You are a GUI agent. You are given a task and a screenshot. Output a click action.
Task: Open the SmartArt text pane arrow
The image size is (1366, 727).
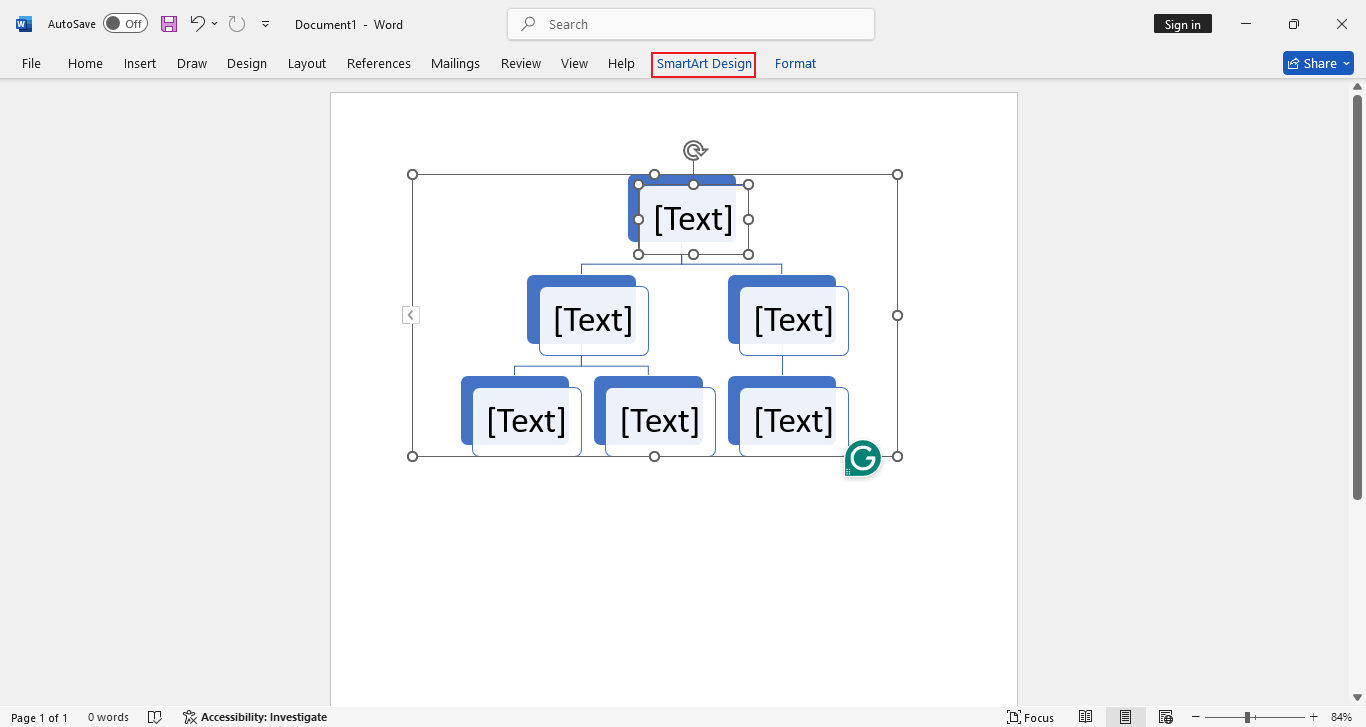(x=410, y=314)
